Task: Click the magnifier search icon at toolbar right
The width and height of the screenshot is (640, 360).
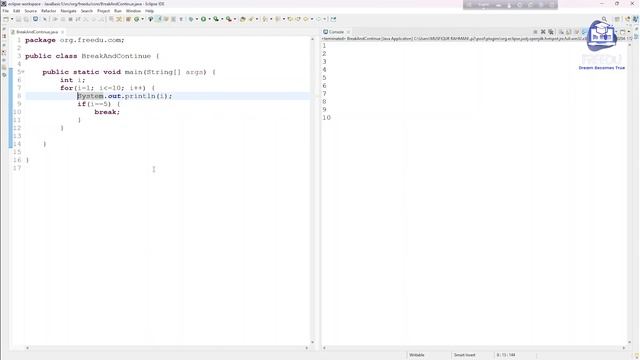Action: pyautogui.click(x=604, y=19)
